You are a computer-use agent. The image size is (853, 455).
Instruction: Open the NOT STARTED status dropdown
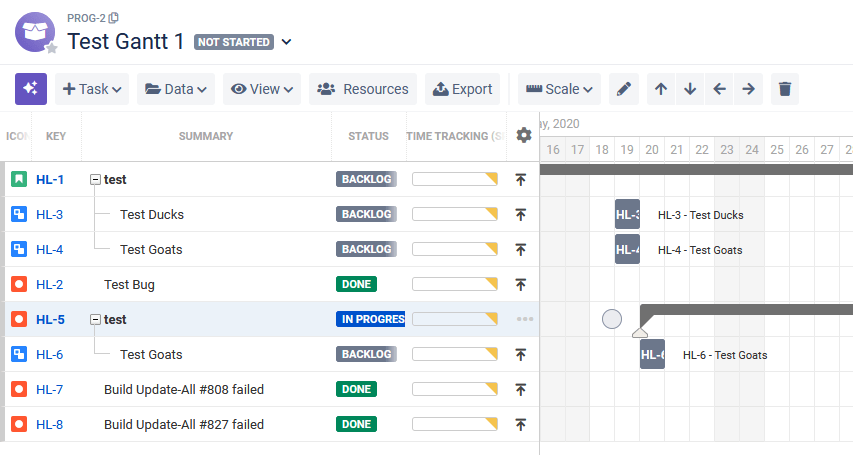tap(287, 42)
